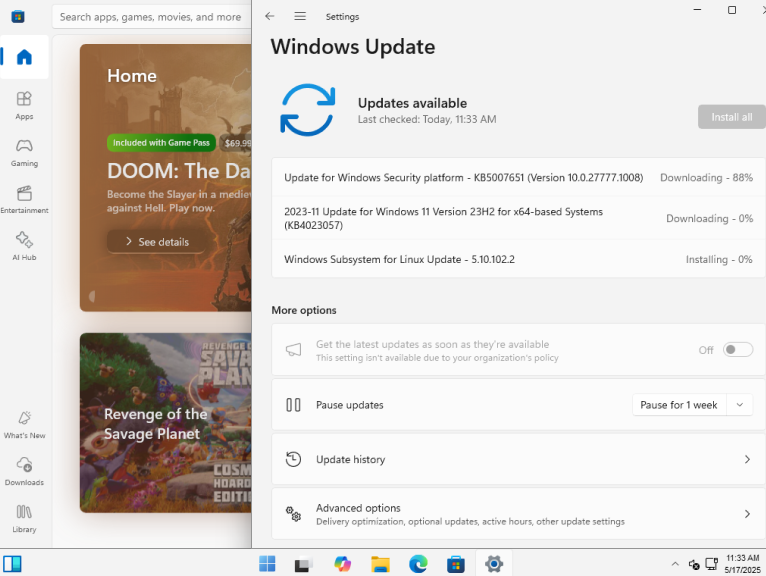Open Entertainment section in Store sidebar
This screenshot has width=766, height=576.
point(24,199)
